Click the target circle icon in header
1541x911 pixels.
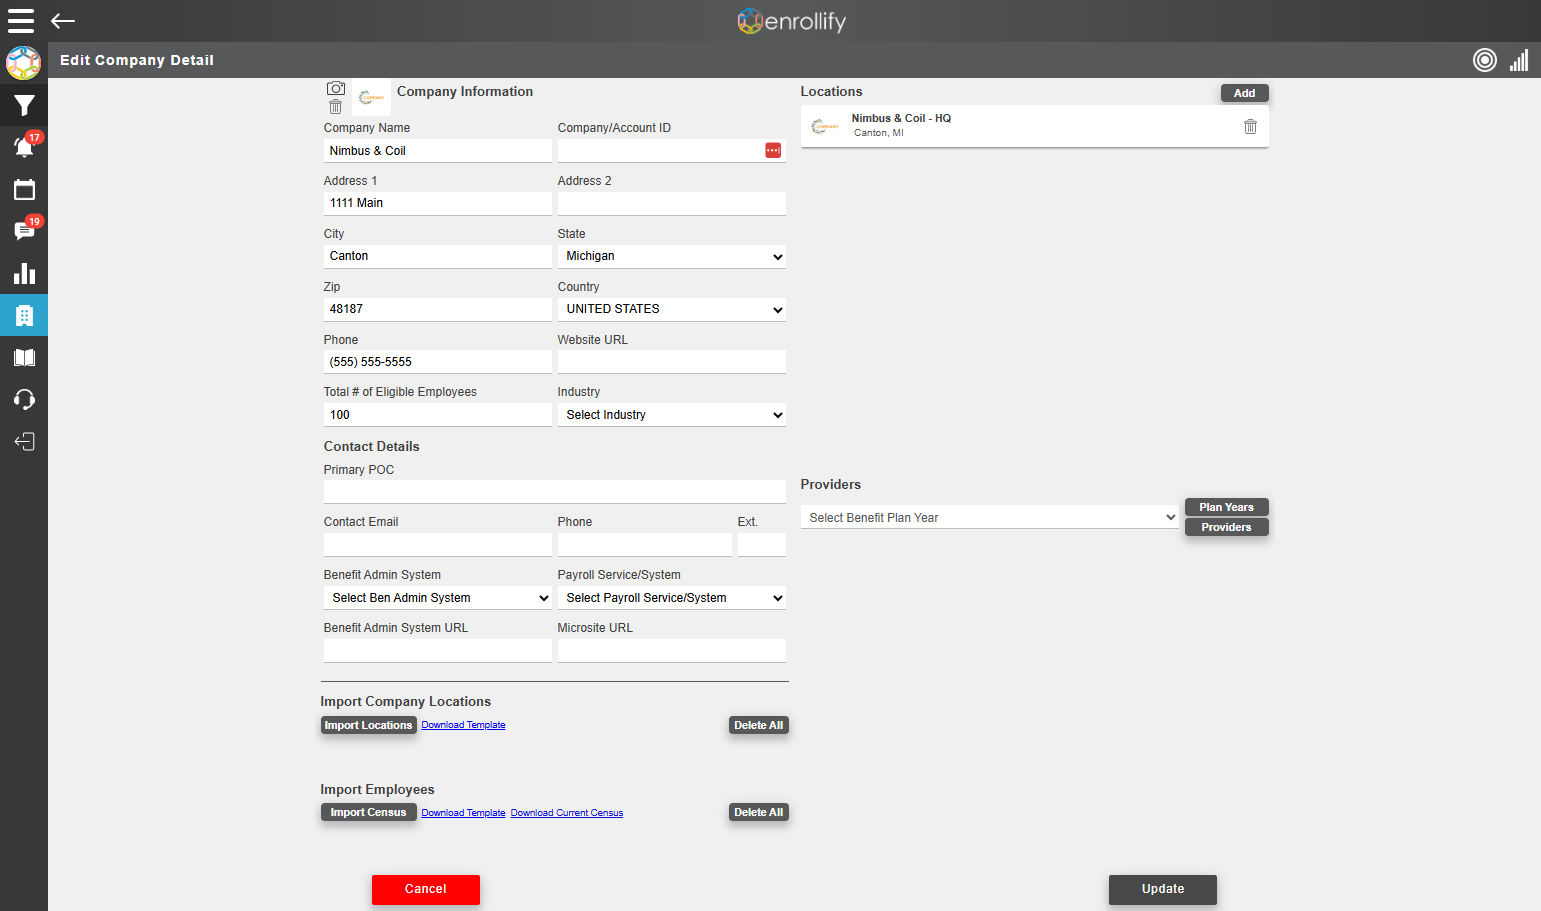click(1485, 60)
